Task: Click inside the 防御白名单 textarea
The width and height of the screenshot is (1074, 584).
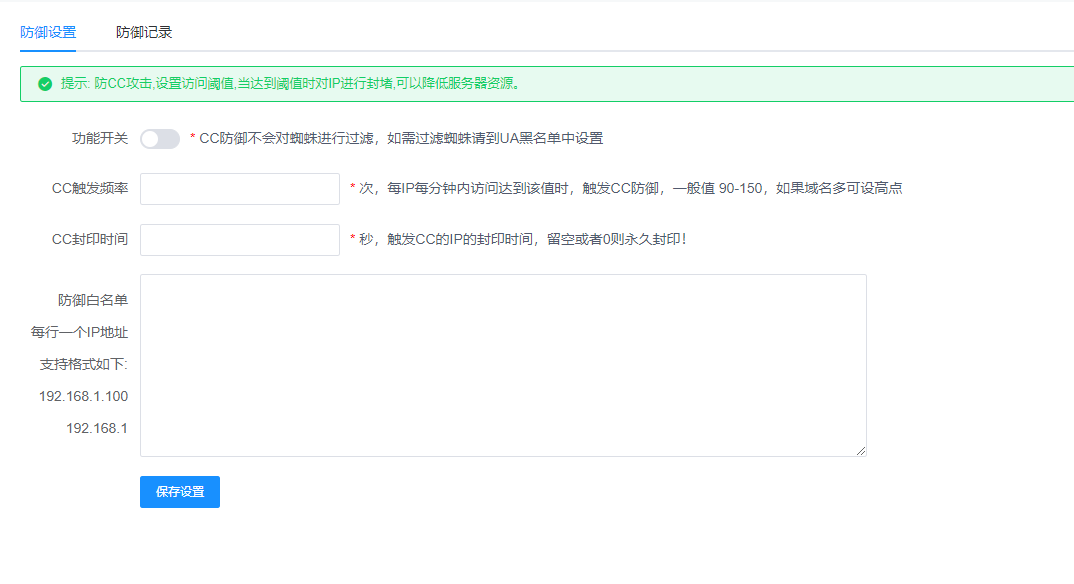Action: tap(503, 366)
